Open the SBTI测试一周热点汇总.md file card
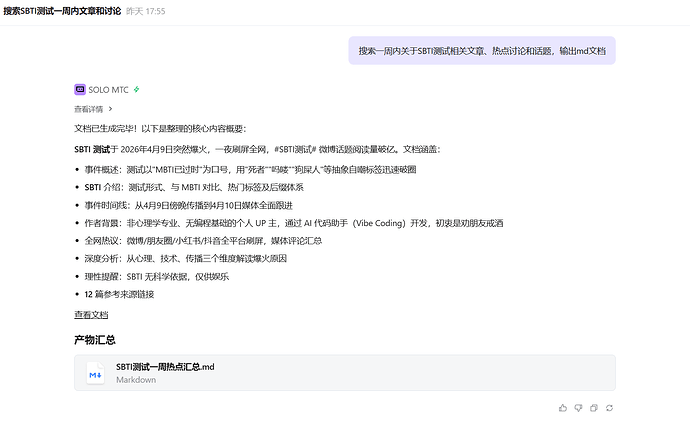This screenshot has width=690, height=425. 344,373
